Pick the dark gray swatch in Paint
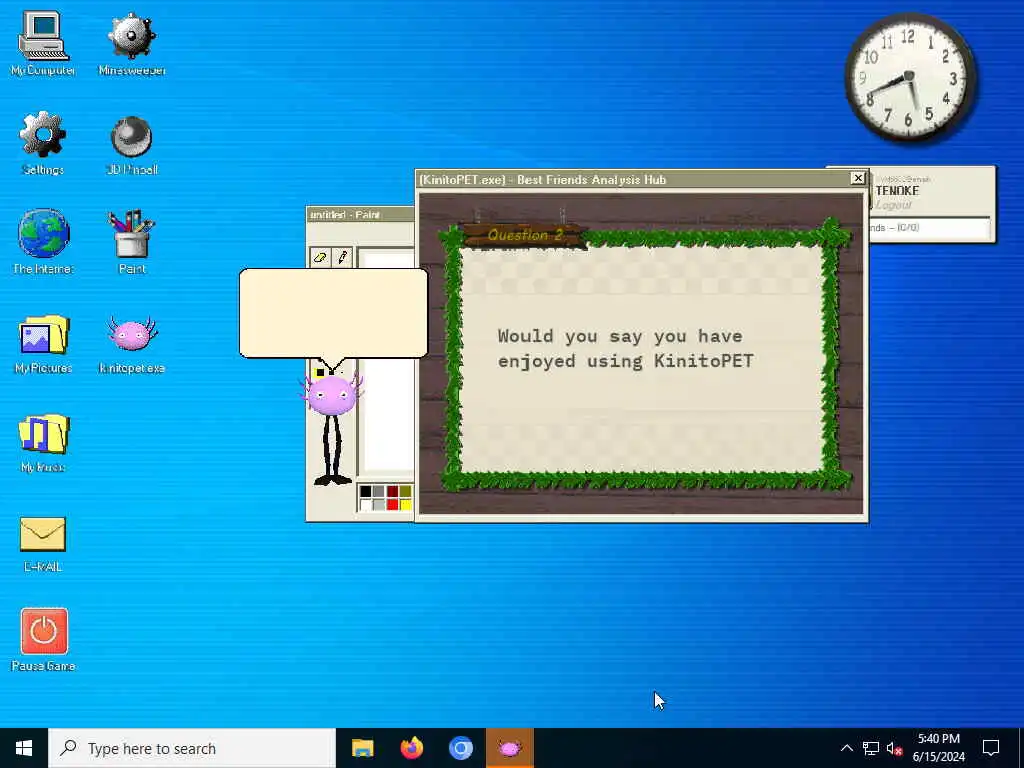The height and width of the screenshot is (768, 1024). coord(379,491)
